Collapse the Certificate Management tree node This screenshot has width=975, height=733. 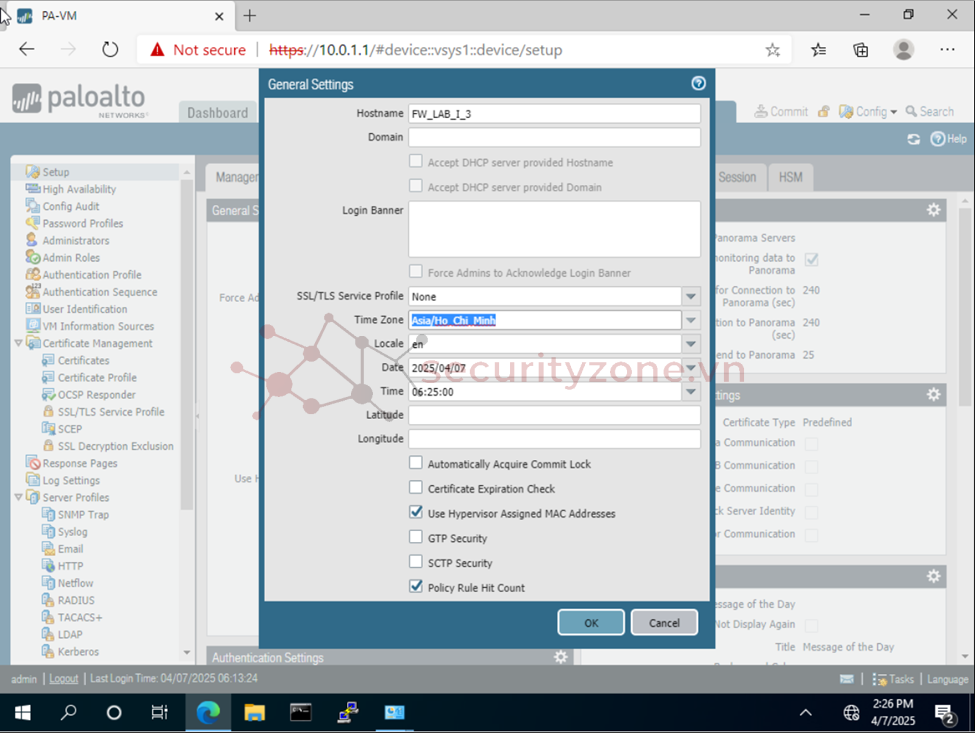coord(18,343)
